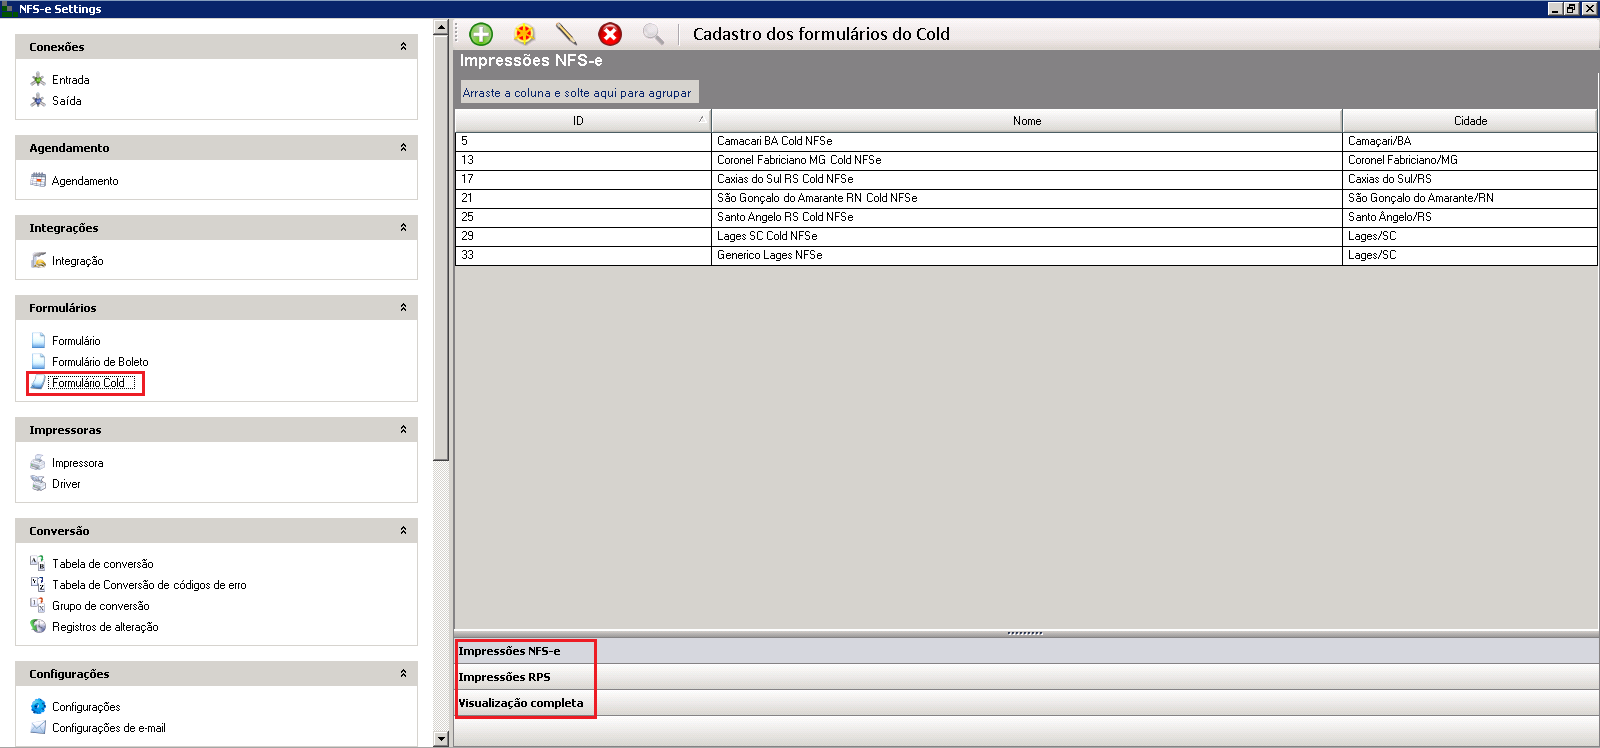Select the Formulário Cold icon
1600x748 pixels.
[38, 382]
